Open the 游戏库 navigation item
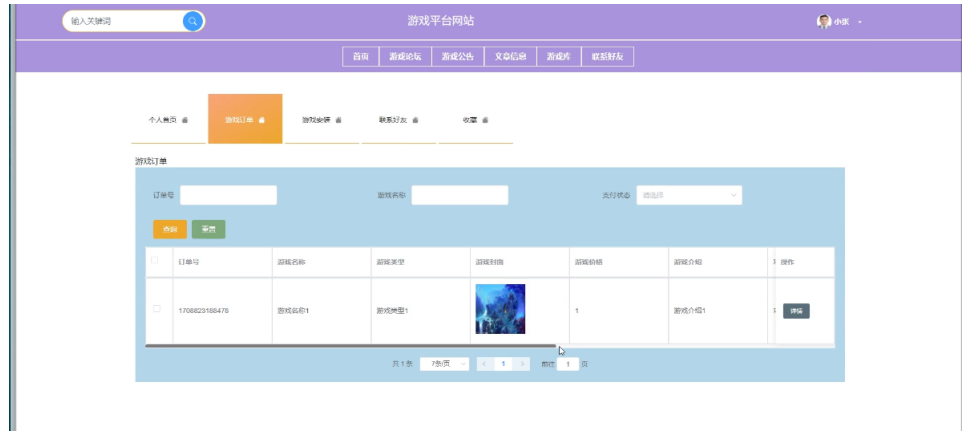 click(559, 57)
